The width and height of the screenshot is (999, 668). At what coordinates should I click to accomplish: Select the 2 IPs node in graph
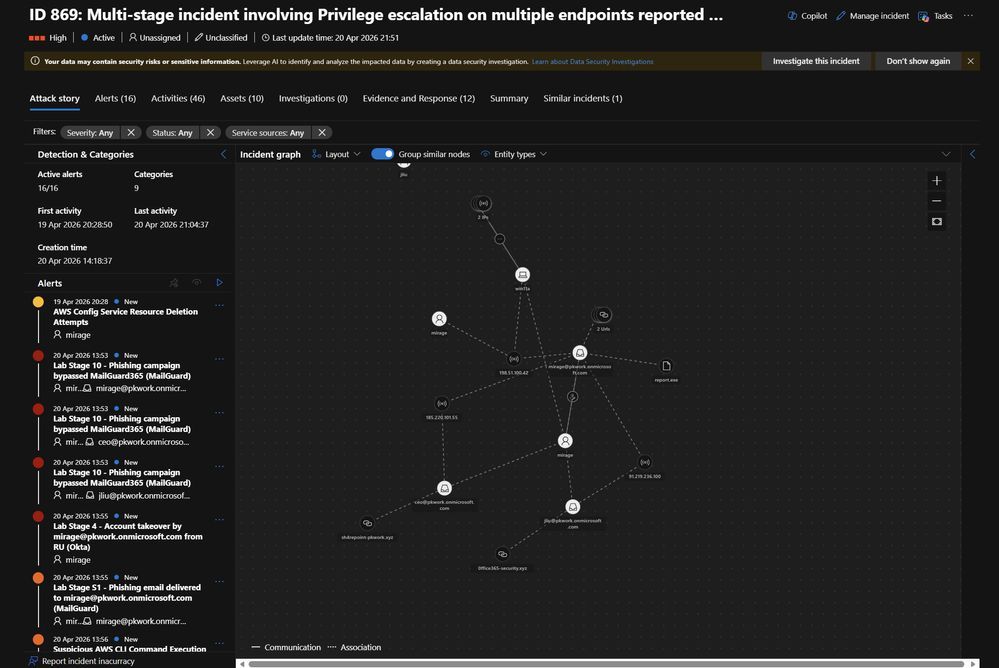click(483, 204)
